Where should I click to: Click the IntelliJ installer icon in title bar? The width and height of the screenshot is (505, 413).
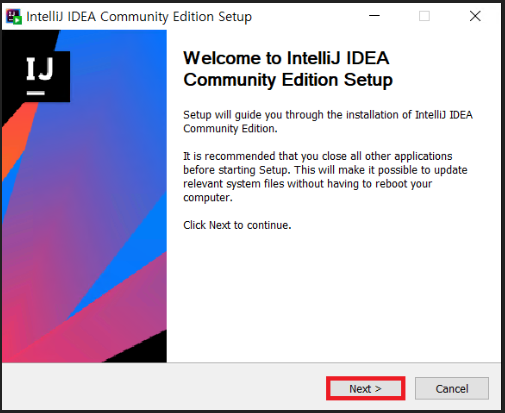tap(14, 16)
